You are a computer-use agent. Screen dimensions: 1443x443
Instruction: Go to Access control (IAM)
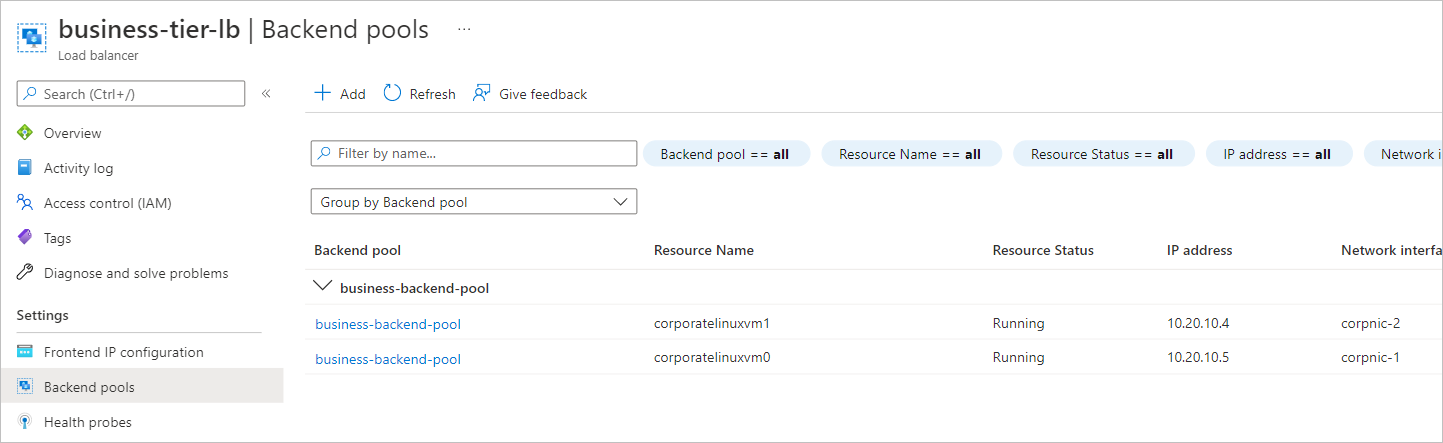tap(108, 203)
